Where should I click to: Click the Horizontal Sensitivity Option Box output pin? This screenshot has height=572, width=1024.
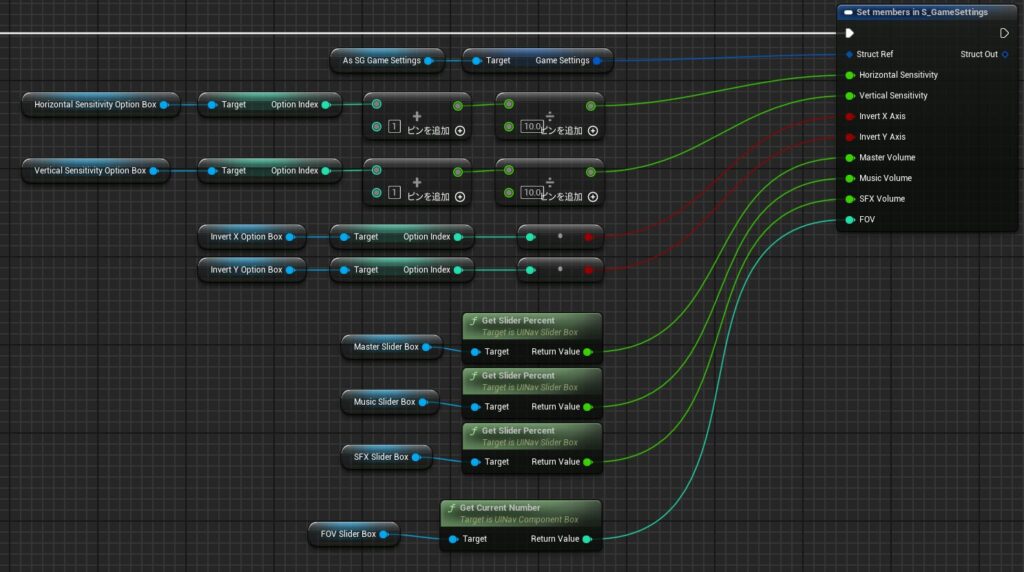point(165,104)
